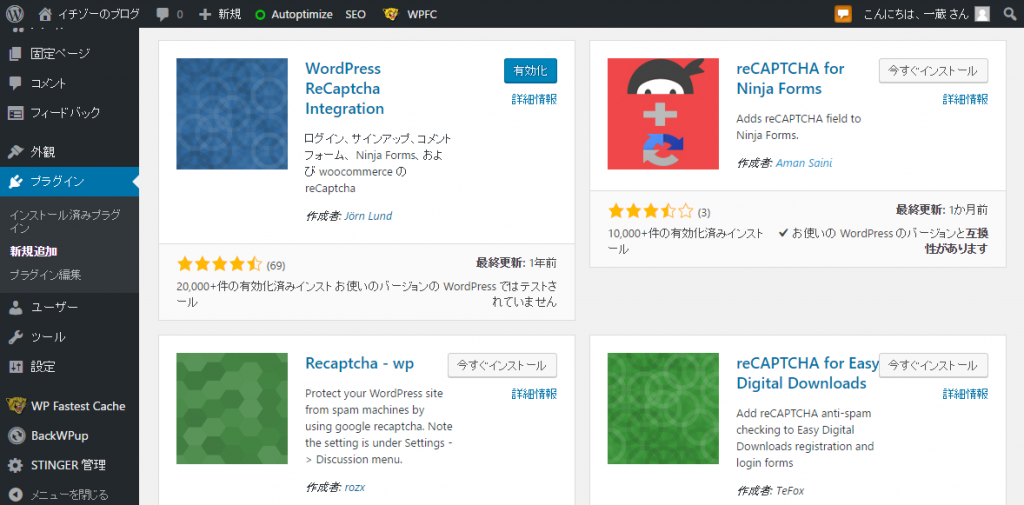Open the orange notification speech icon
Screen dimensions: 1024x505
tap(843, 14)
